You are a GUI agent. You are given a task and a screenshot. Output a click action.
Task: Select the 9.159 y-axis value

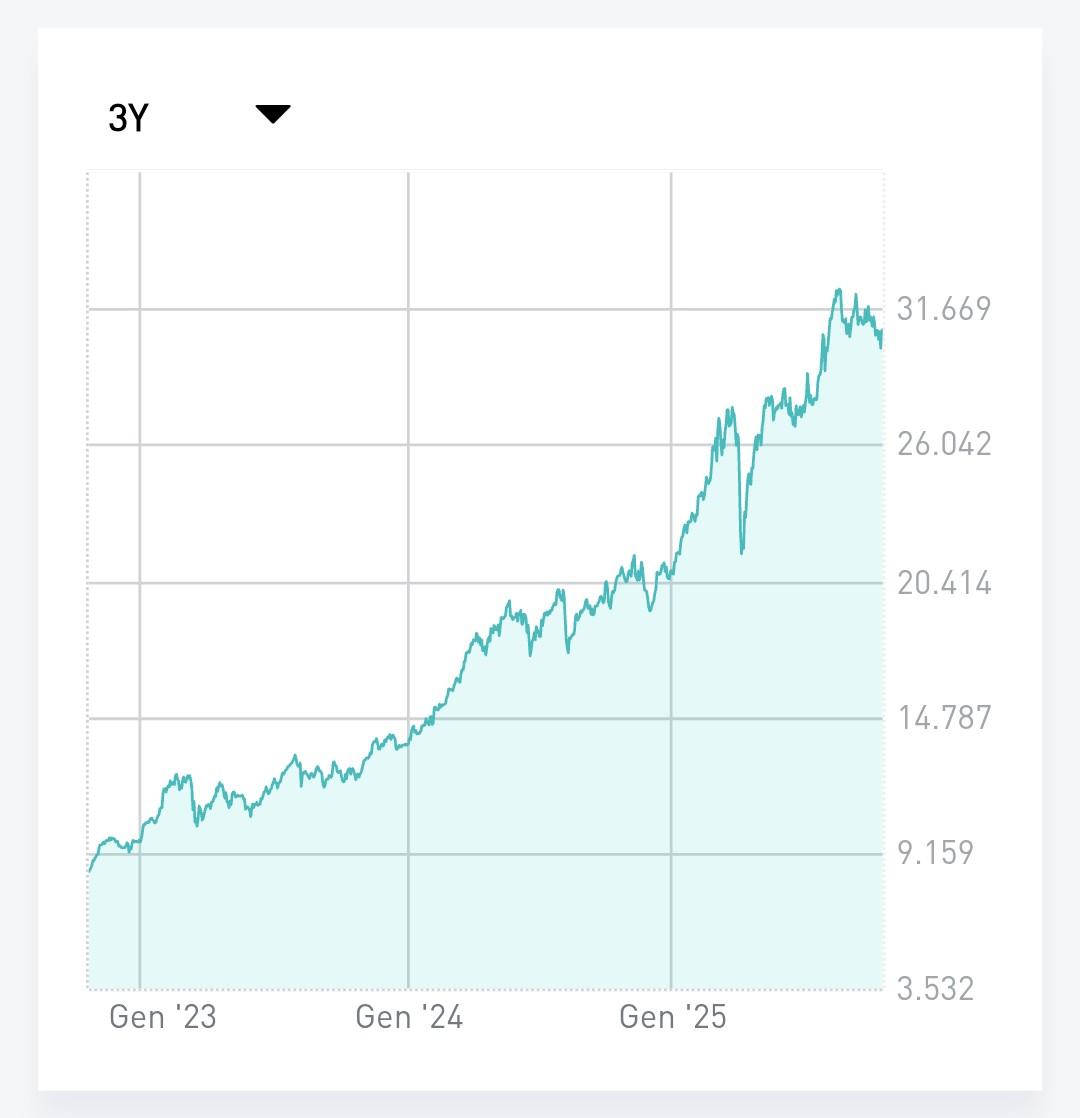pos(934,853)
